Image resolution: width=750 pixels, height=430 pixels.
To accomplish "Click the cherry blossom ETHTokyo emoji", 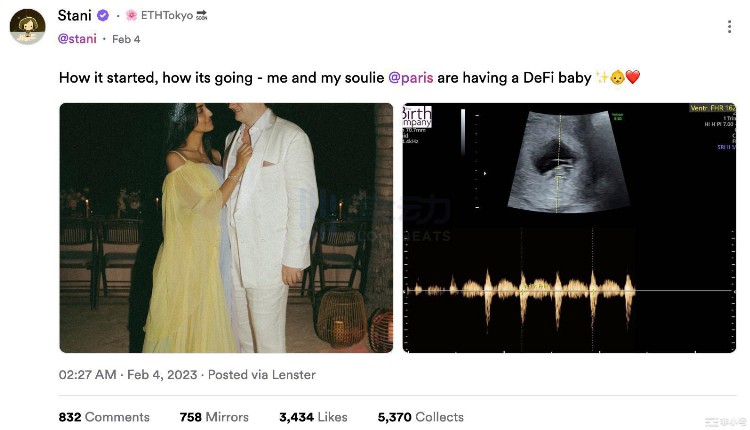I will [x=131, y=16].
